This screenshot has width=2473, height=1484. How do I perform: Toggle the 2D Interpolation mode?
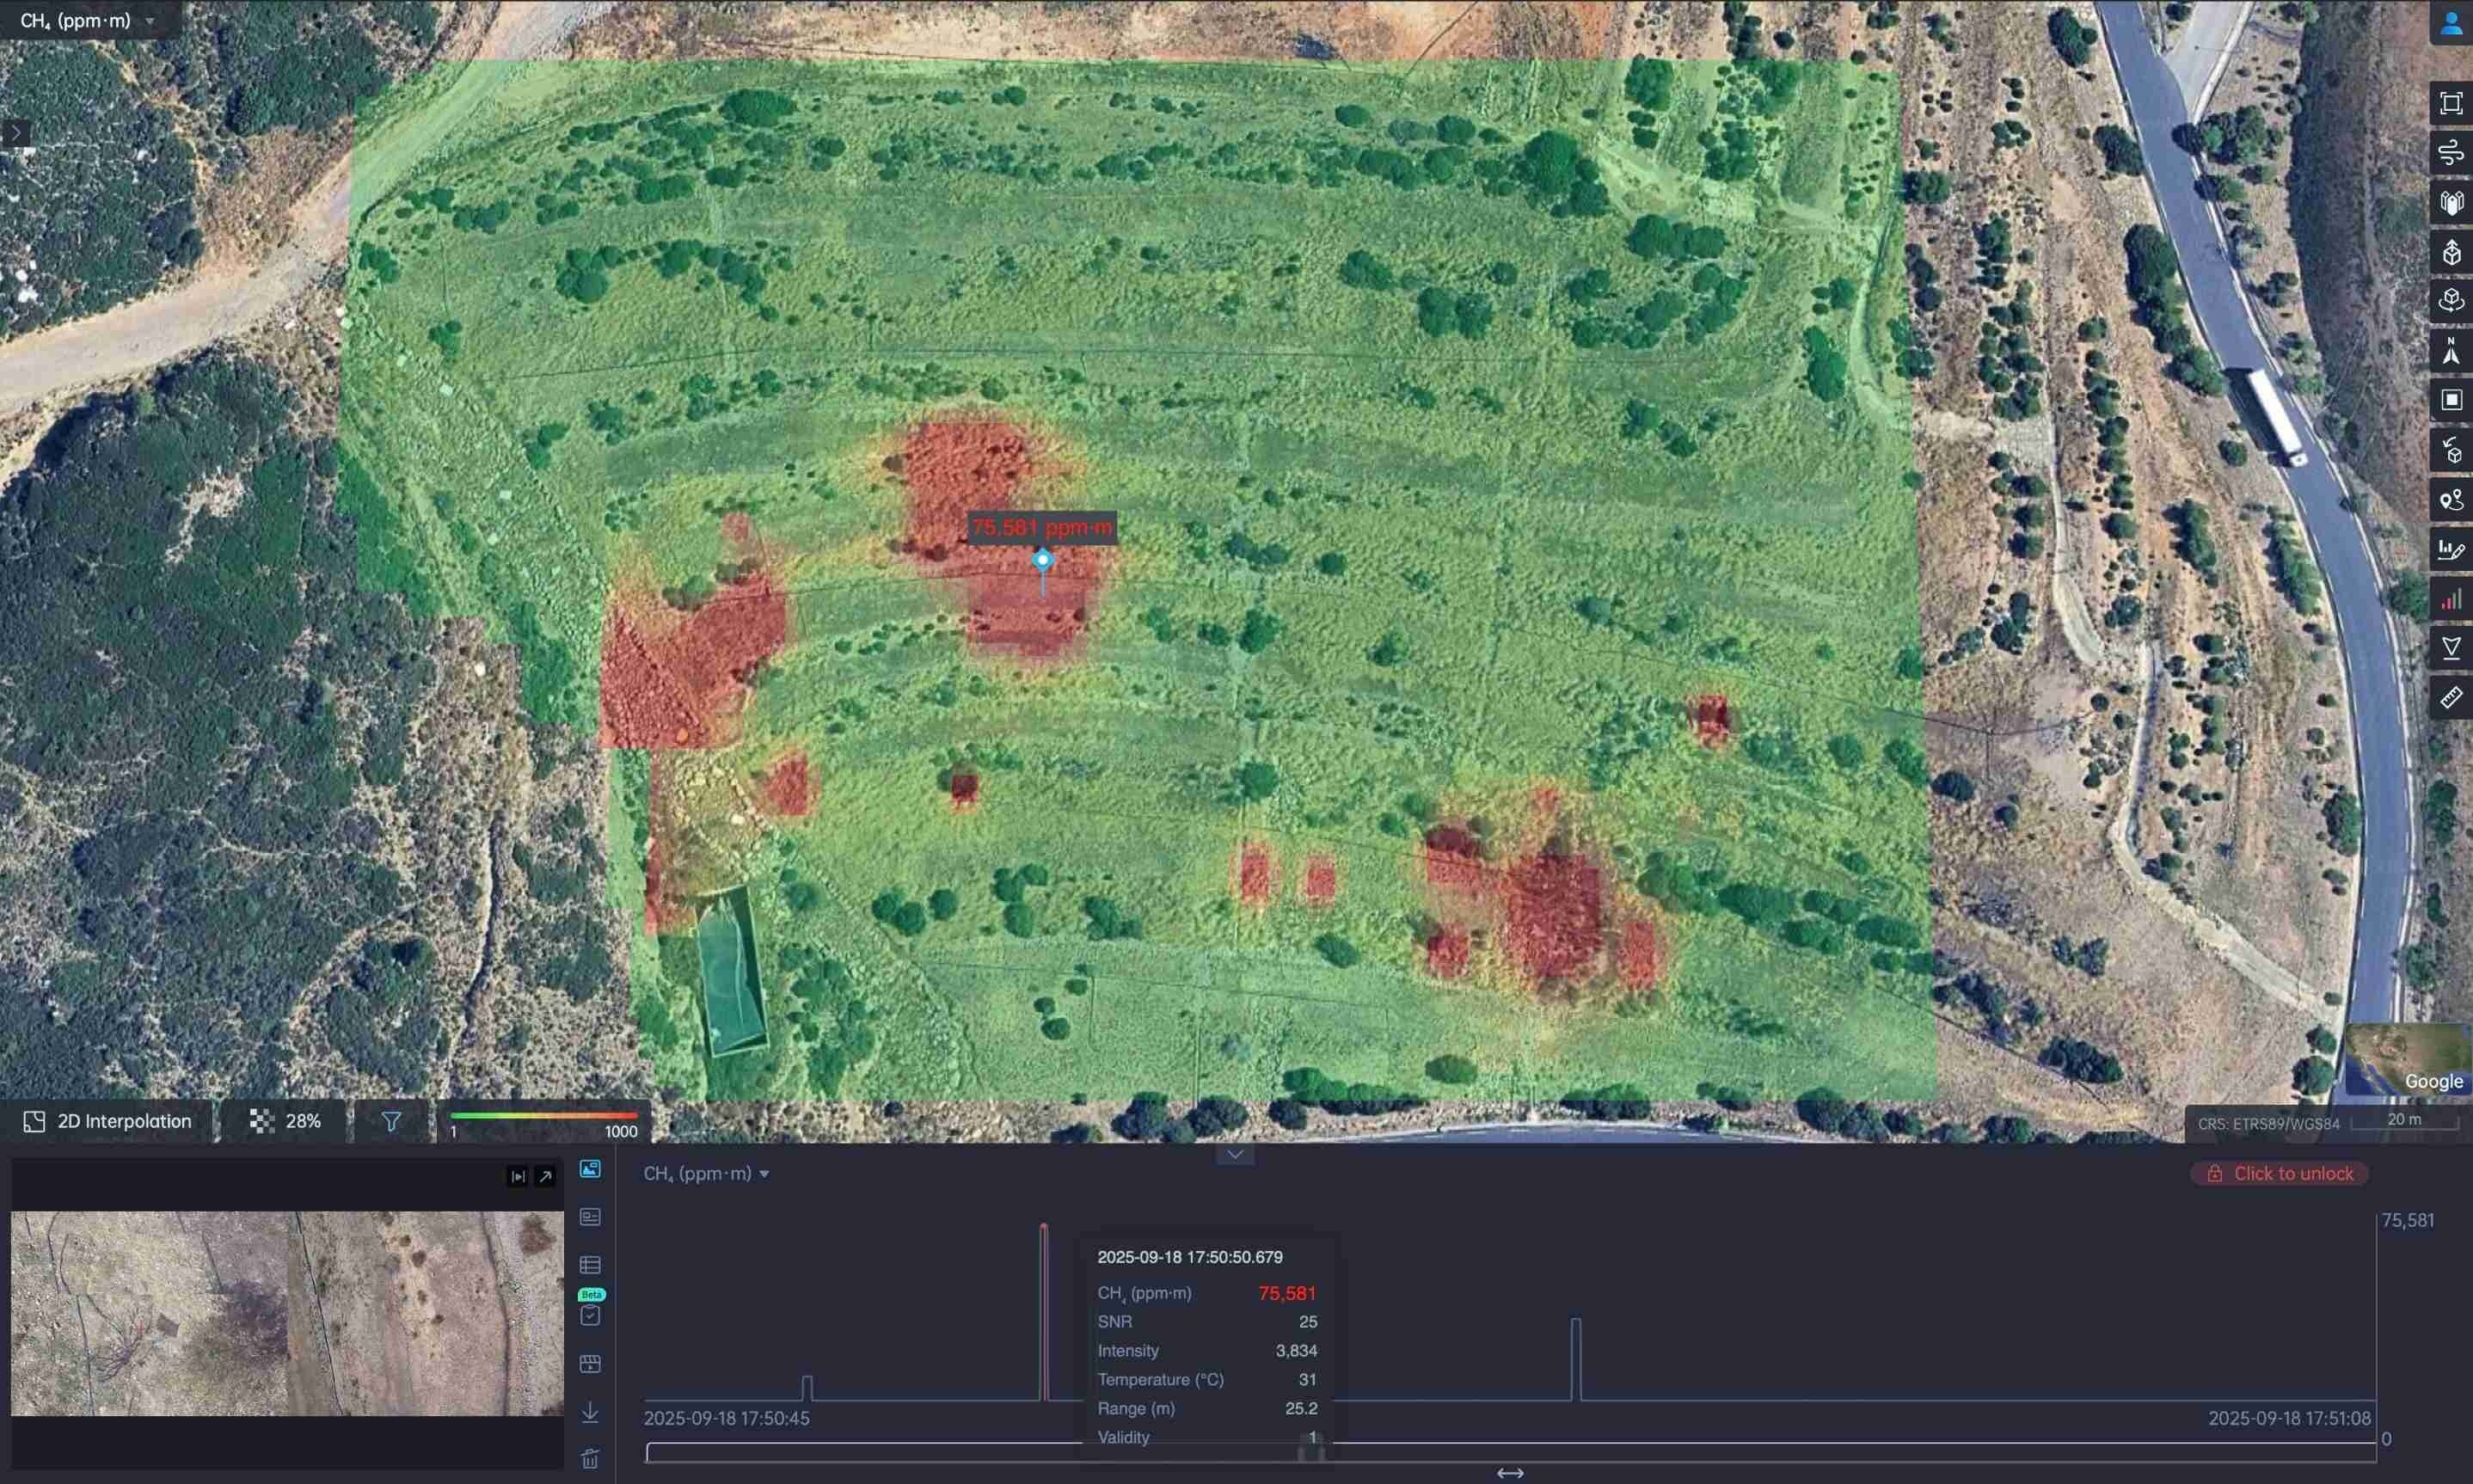tap(107, 1121)
